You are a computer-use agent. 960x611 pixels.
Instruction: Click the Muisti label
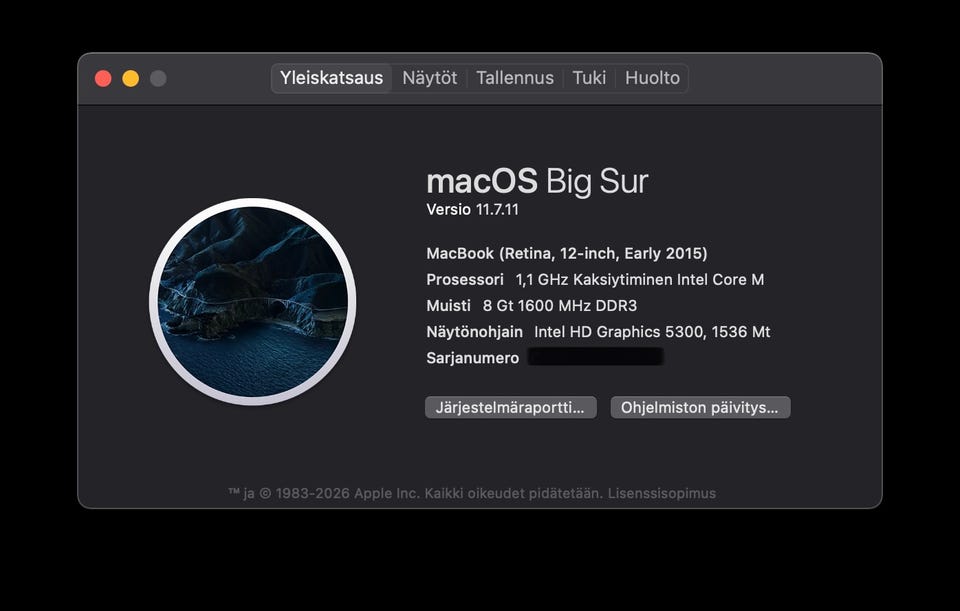[x=448, y=306]
